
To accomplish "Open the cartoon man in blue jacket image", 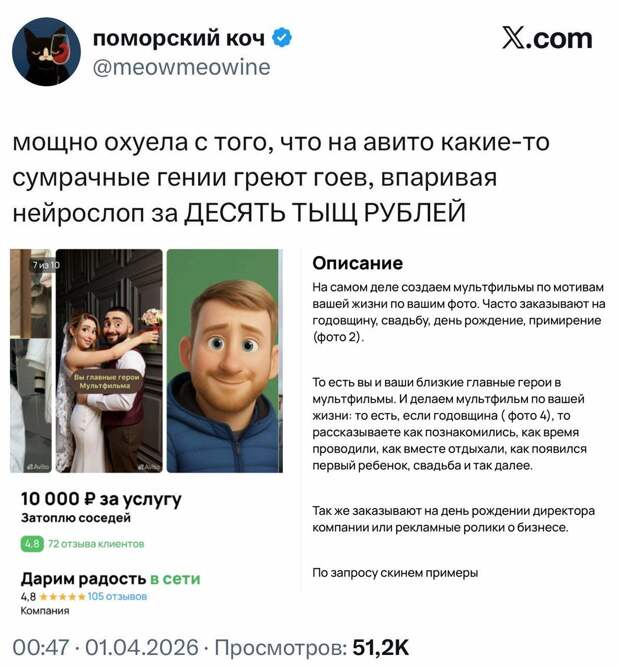I will click(x=225, y=361).
